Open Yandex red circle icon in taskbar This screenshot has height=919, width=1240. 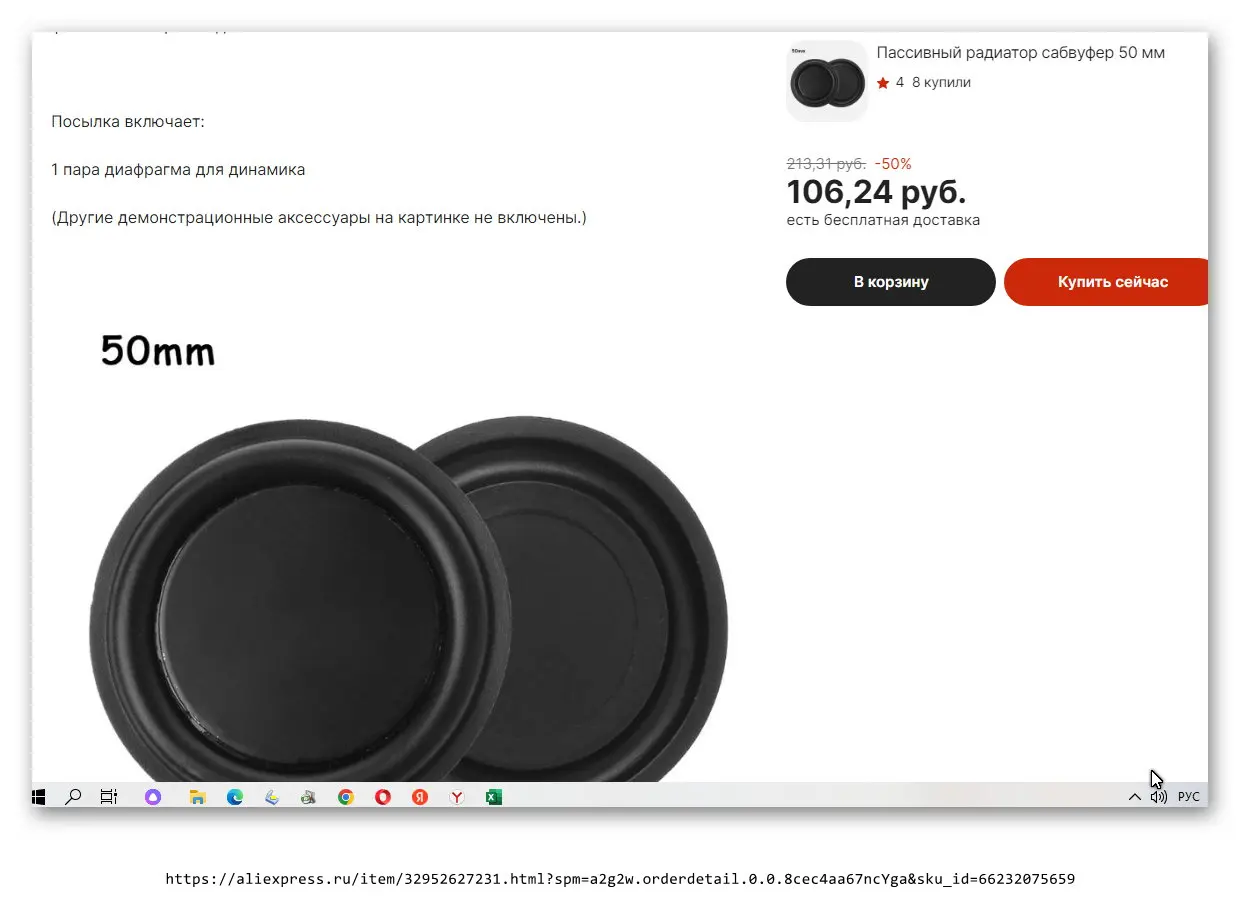420,797
